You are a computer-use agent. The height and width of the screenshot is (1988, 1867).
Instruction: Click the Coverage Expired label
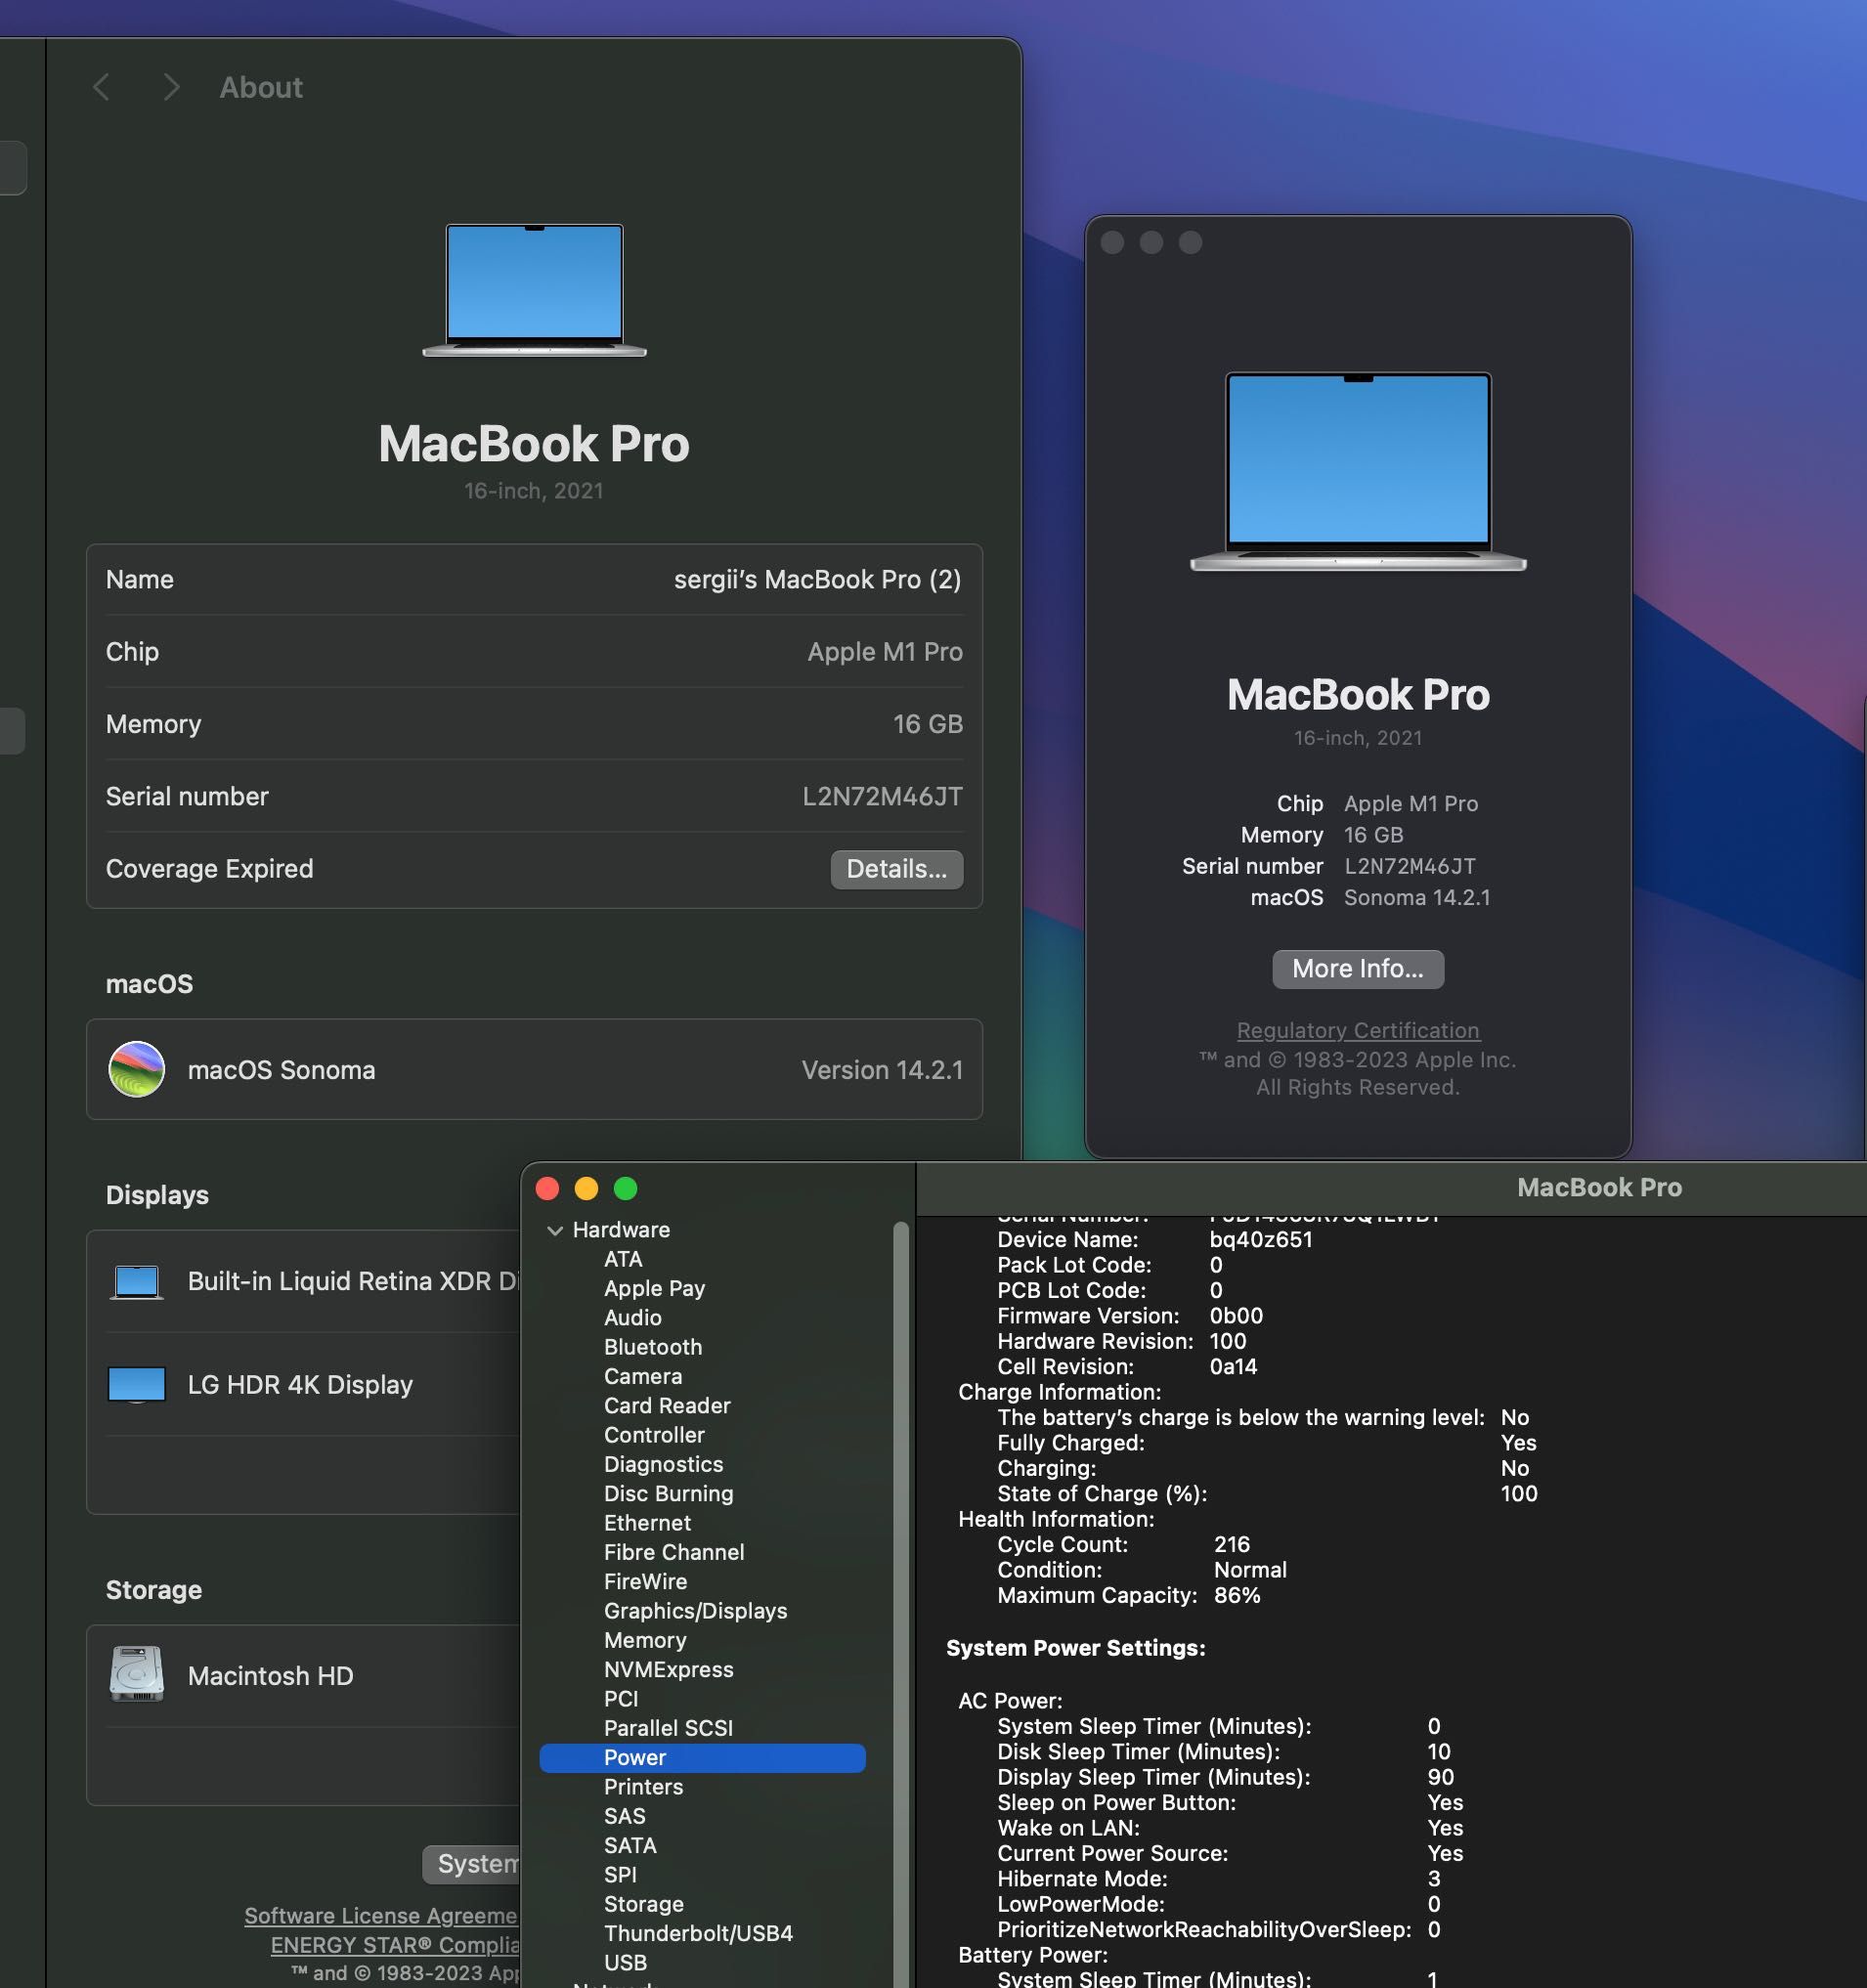pos(209,869)
